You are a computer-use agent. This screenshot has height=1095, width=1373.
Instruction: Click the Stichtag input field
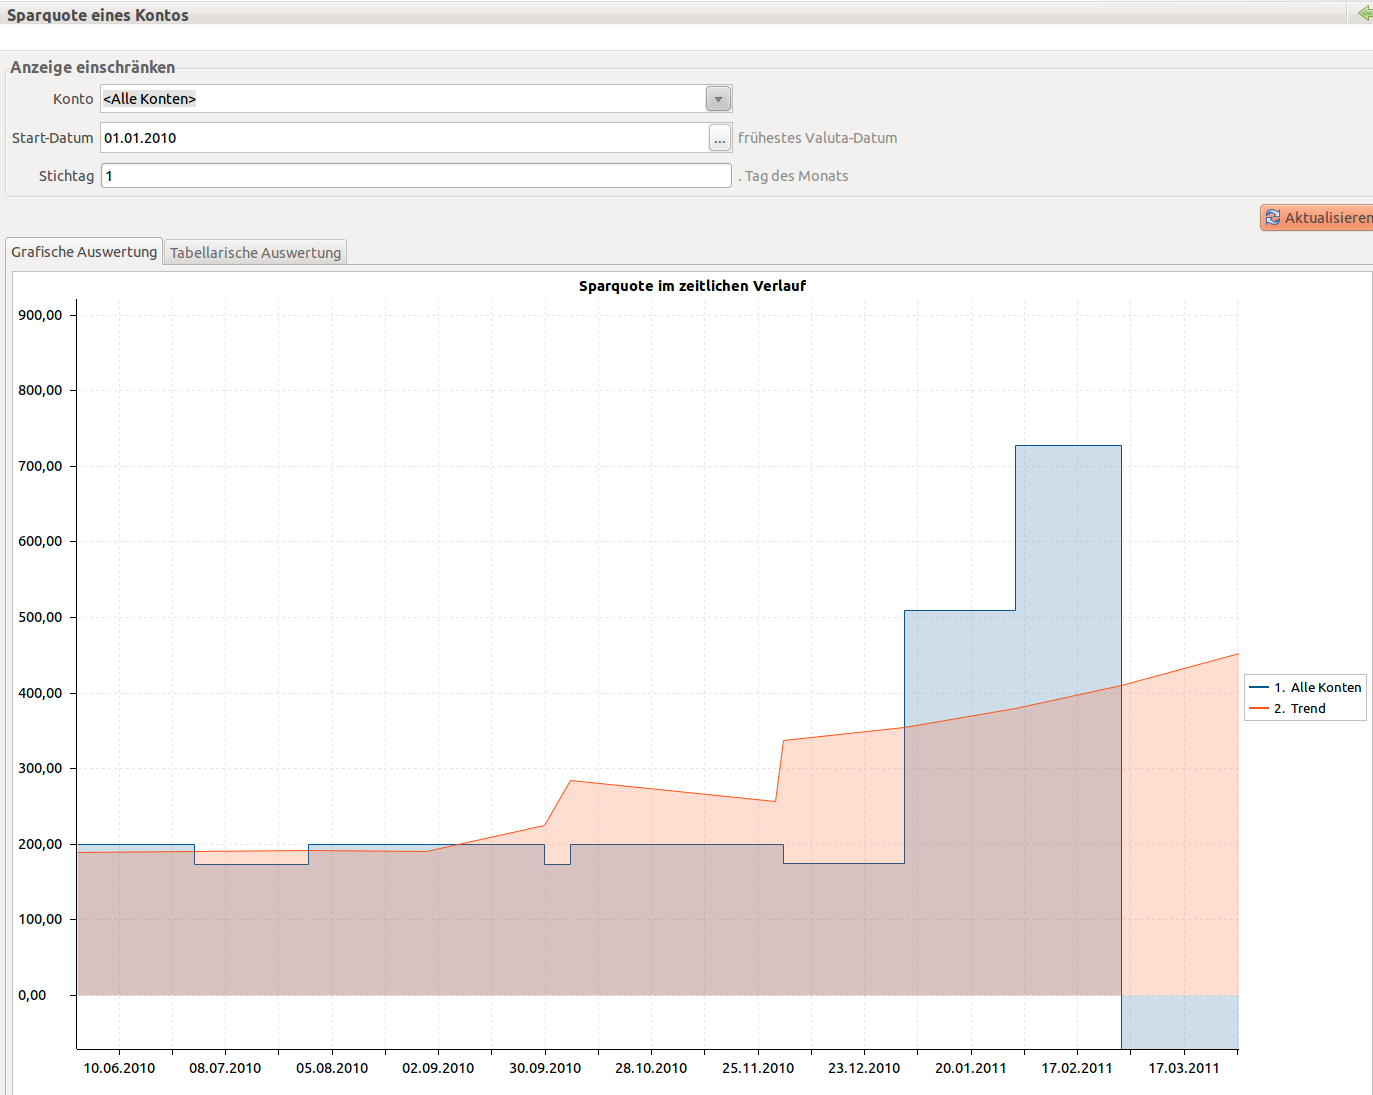tap(416, 176)
